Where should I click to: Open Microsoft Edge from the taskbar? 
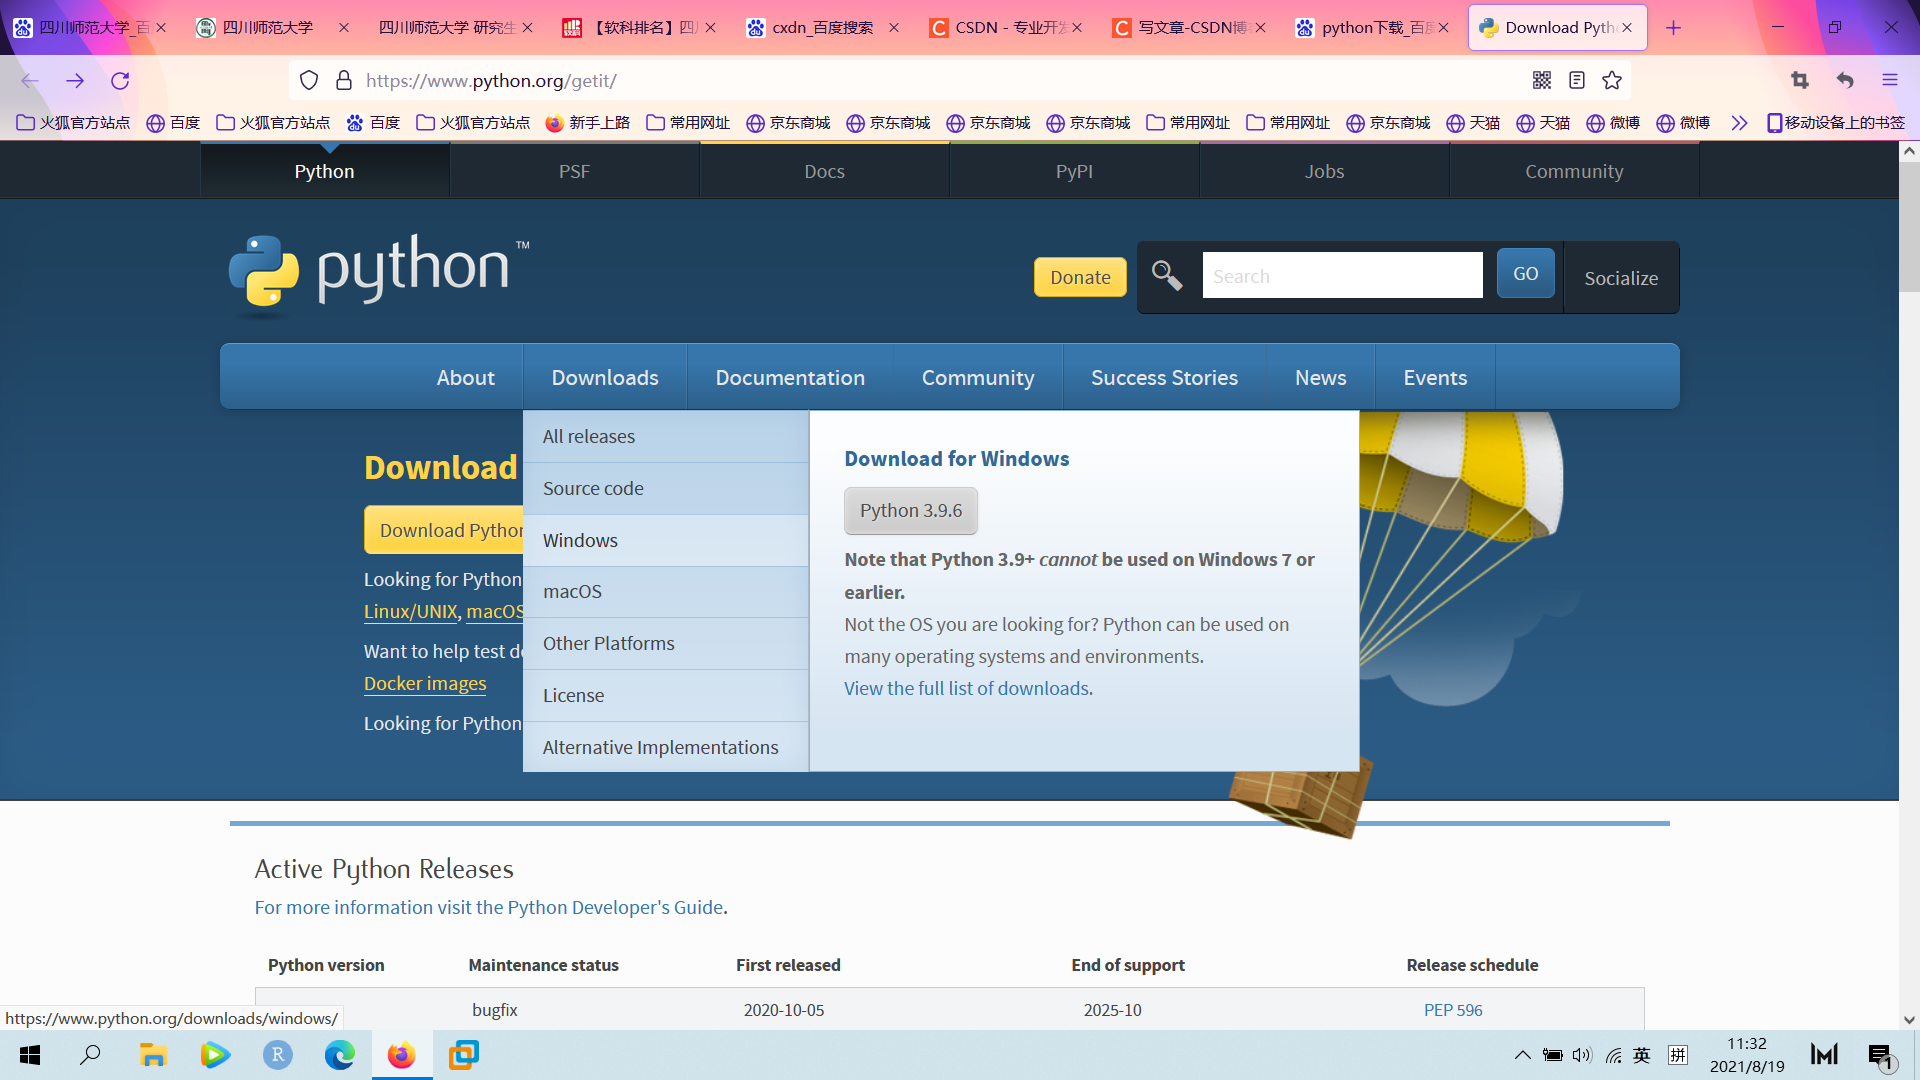(x=340, y=1055)
